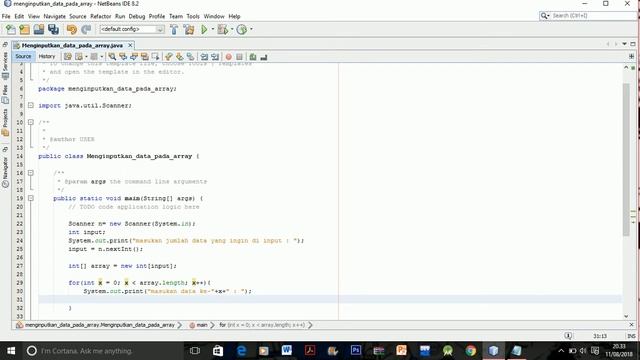
Task: Collapse the comment fold at line 16
Action: (x=31, y=173)
